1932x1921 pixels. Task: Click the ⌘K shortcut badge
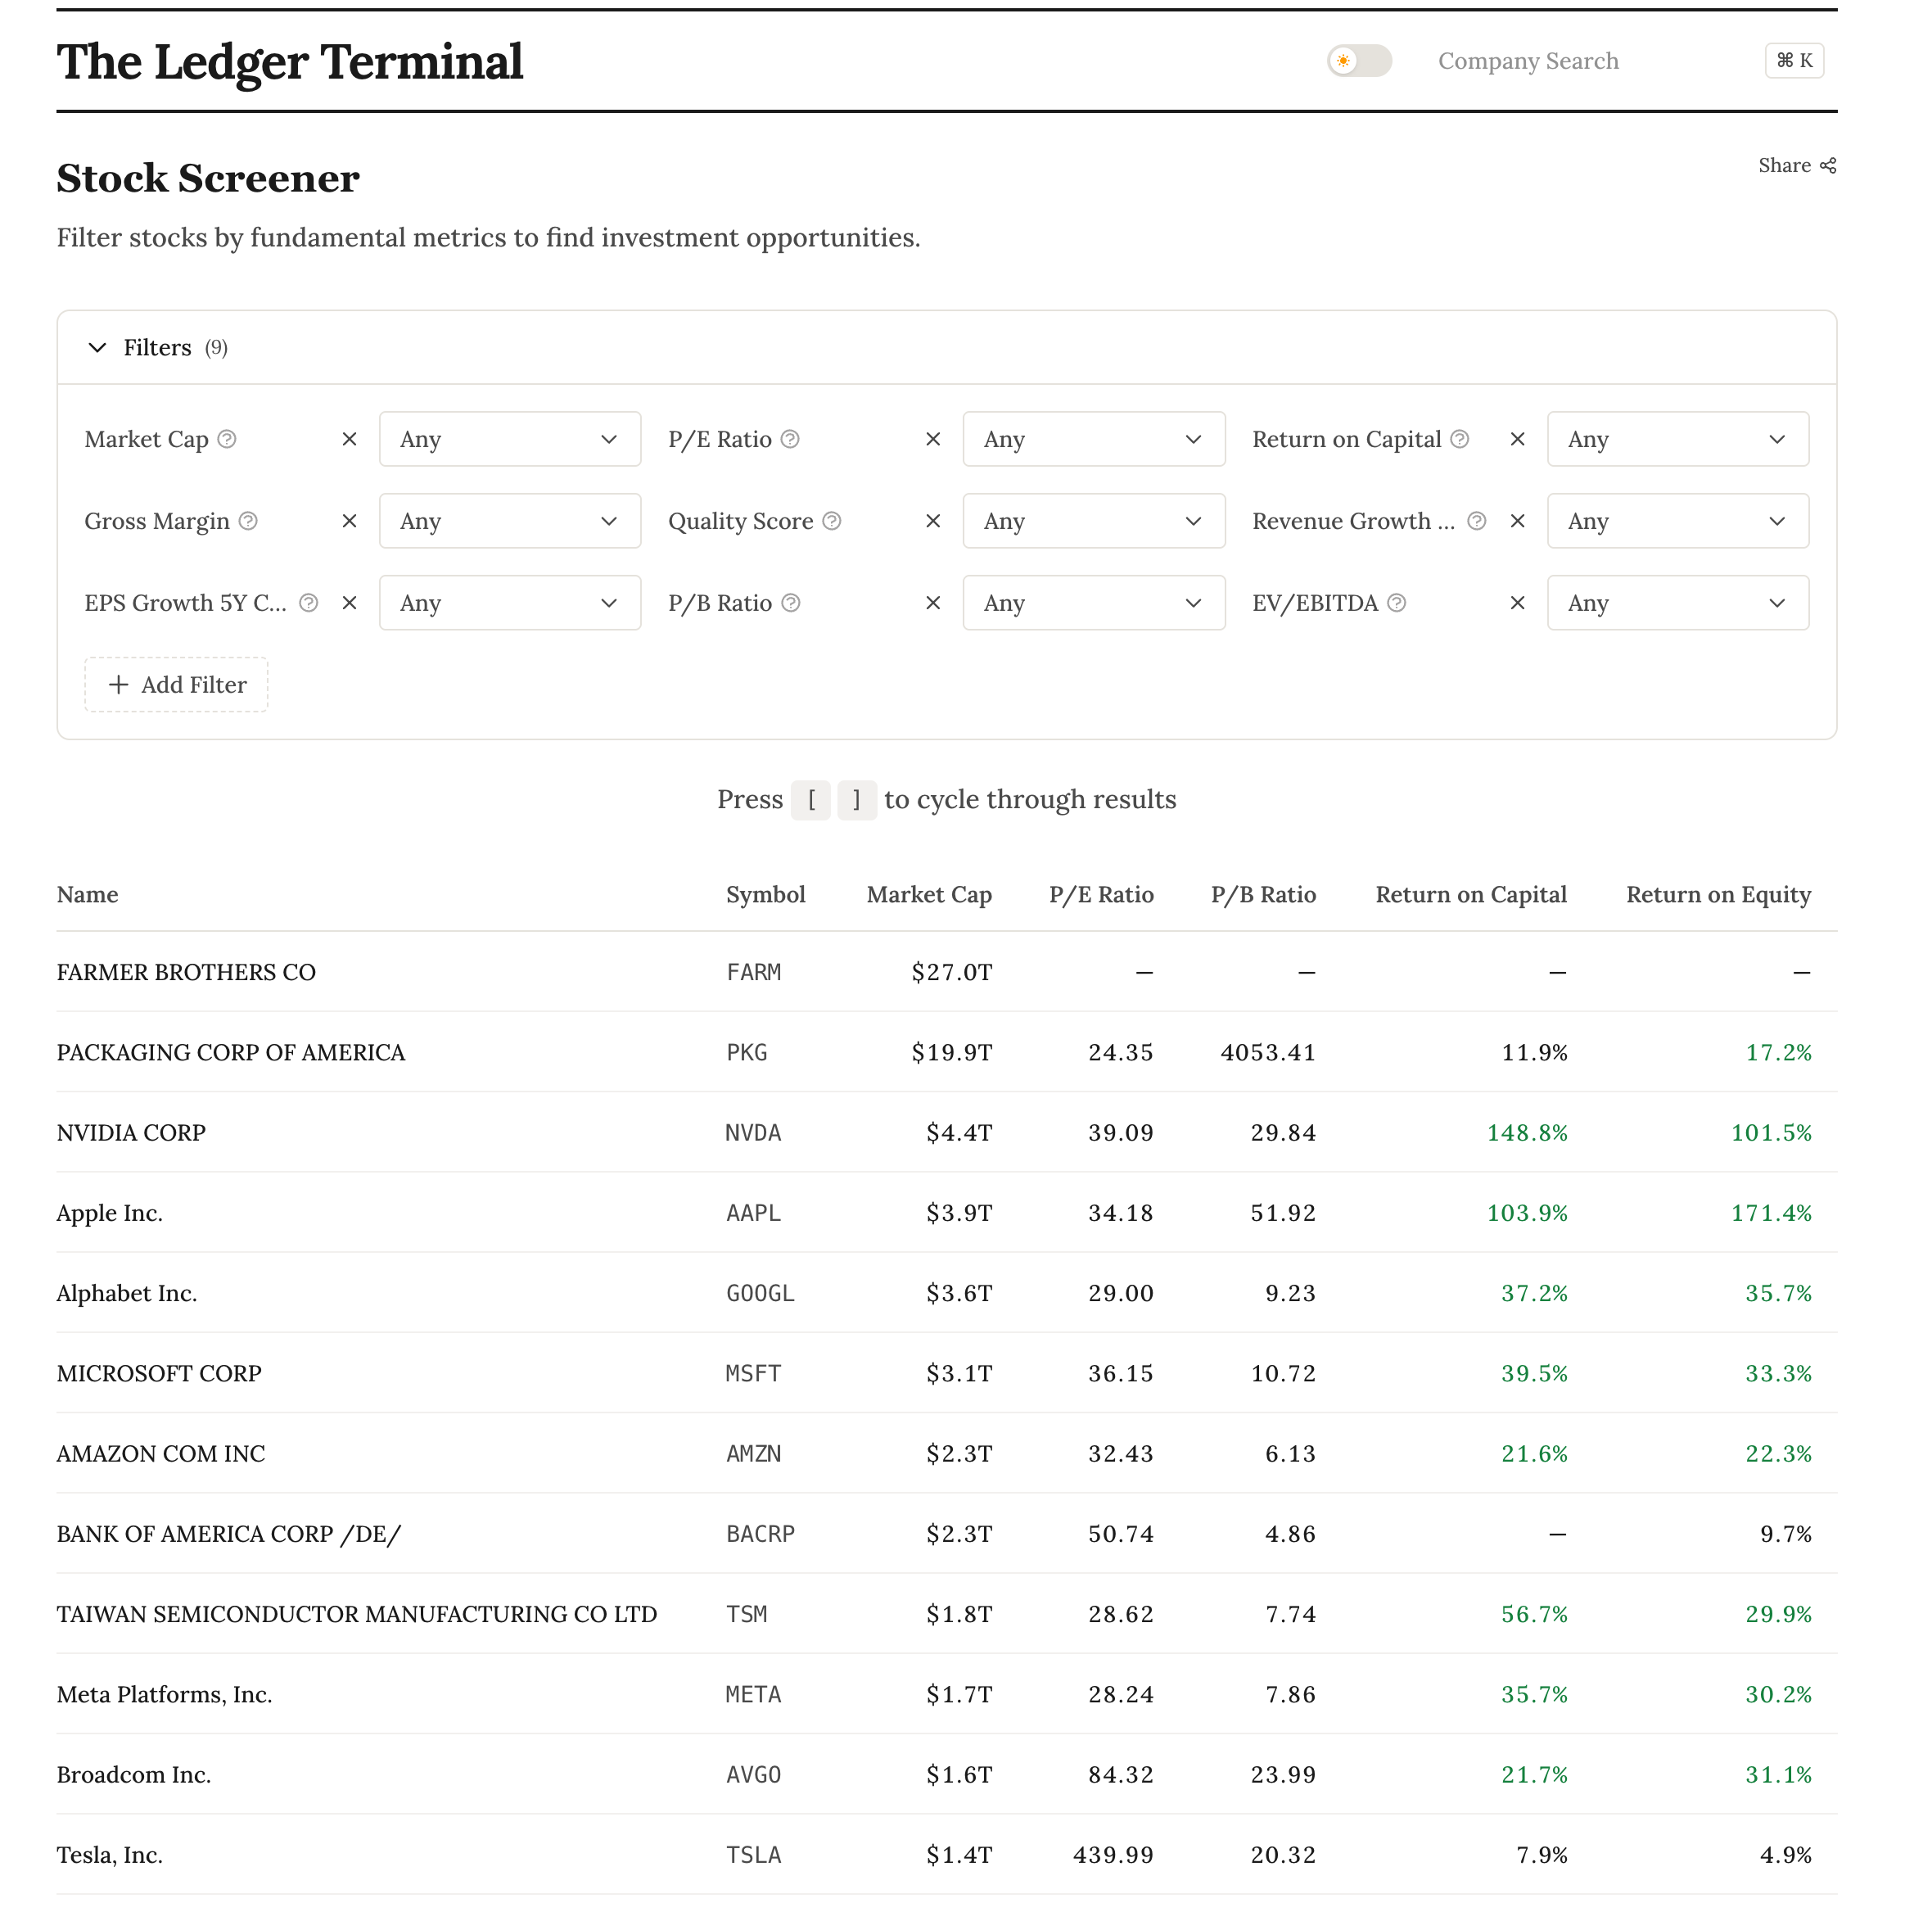1794,61
